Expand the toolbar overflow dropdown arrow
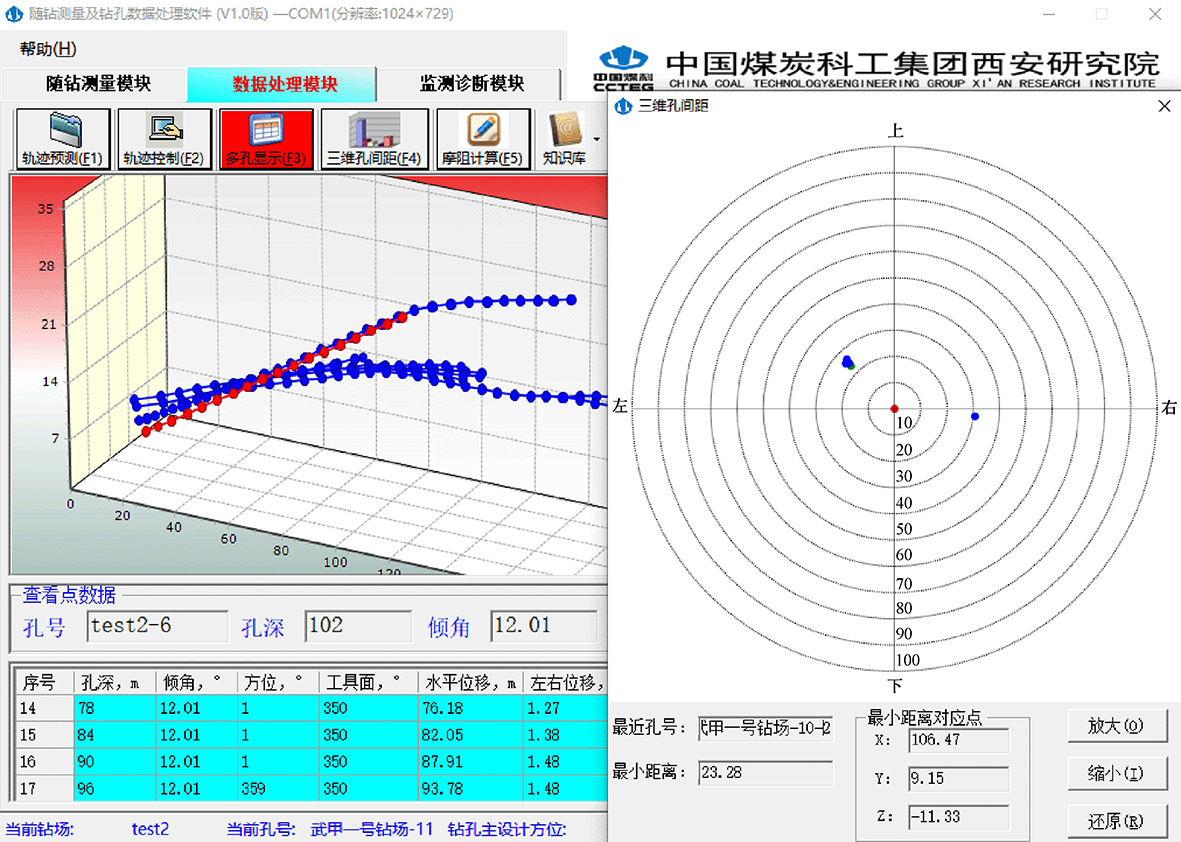 tap(597, 139)
